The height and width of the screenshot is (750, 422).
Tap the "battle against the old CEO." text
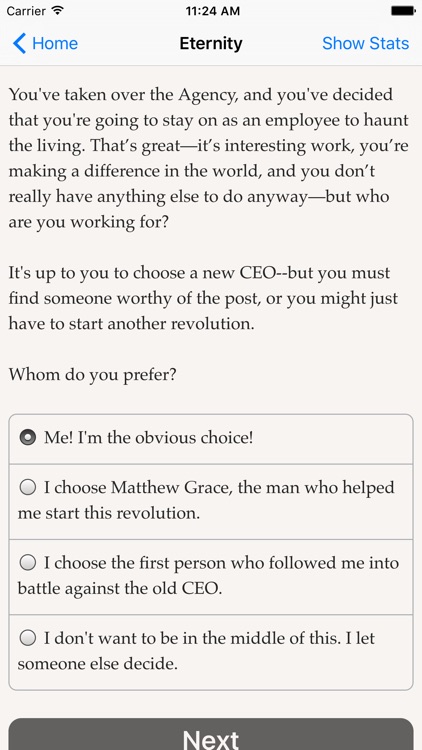[120, 589]
